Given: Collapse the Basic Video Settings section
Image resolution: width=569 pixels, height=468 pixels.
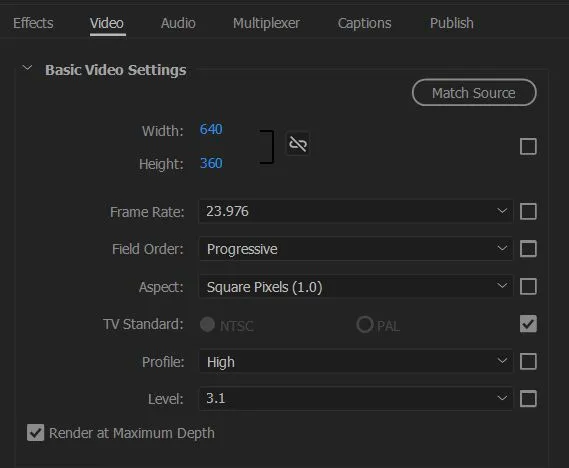Looking at the screenshot, I should point(27,68).
